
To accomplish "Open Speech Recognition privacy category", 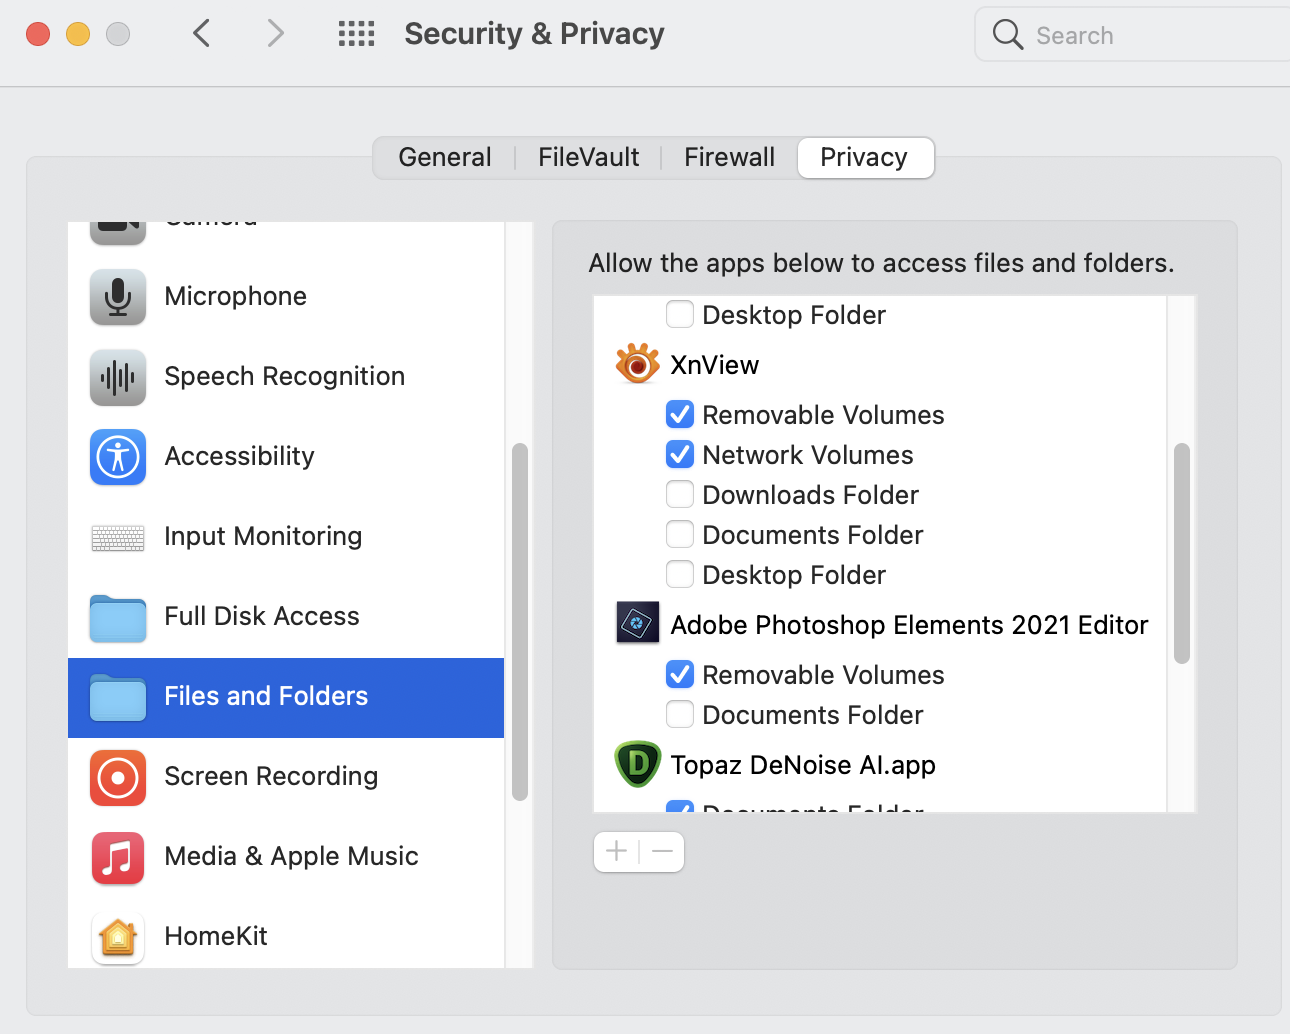I will [x=284, y=376].
